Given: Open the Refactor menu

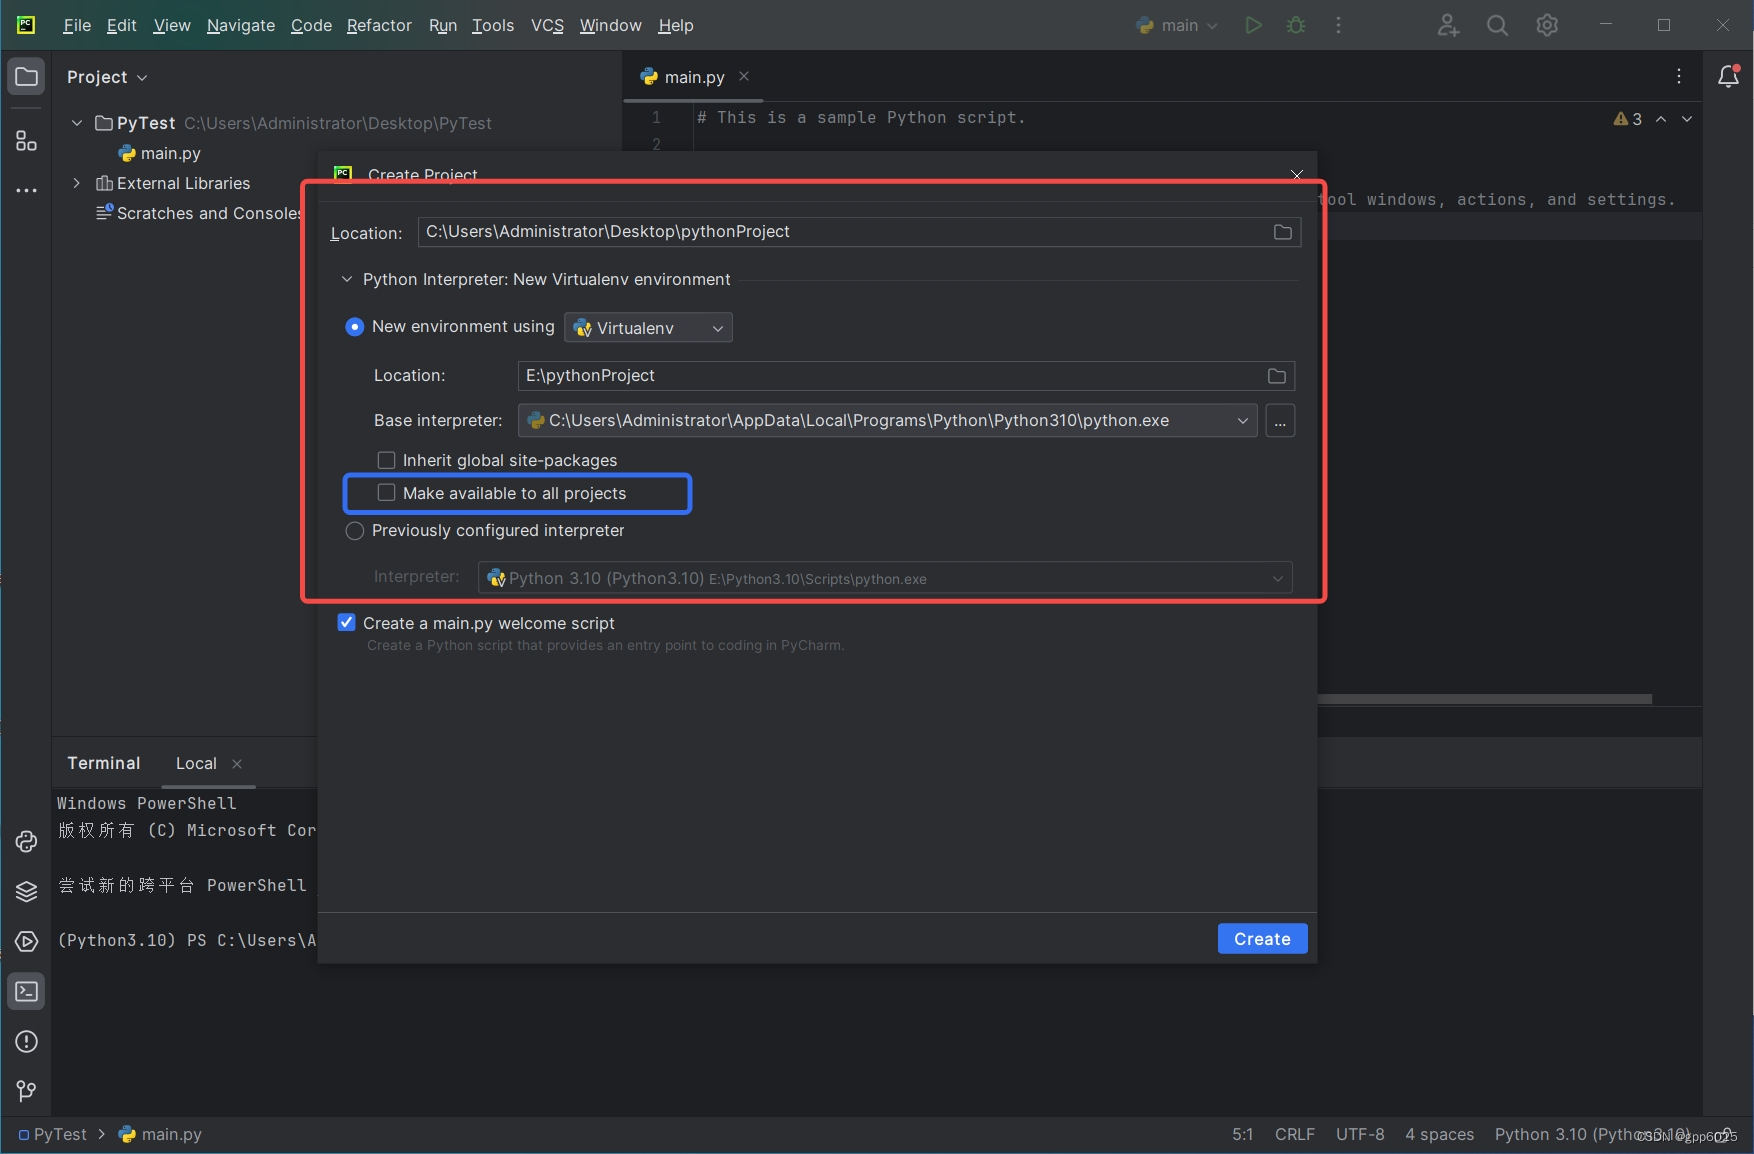Looking at the screenshot, I should [379, 25].
